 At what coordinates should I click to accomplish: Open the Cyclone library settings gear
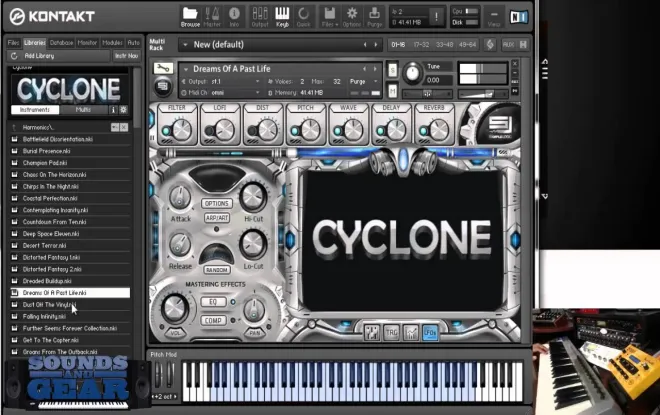123,109
